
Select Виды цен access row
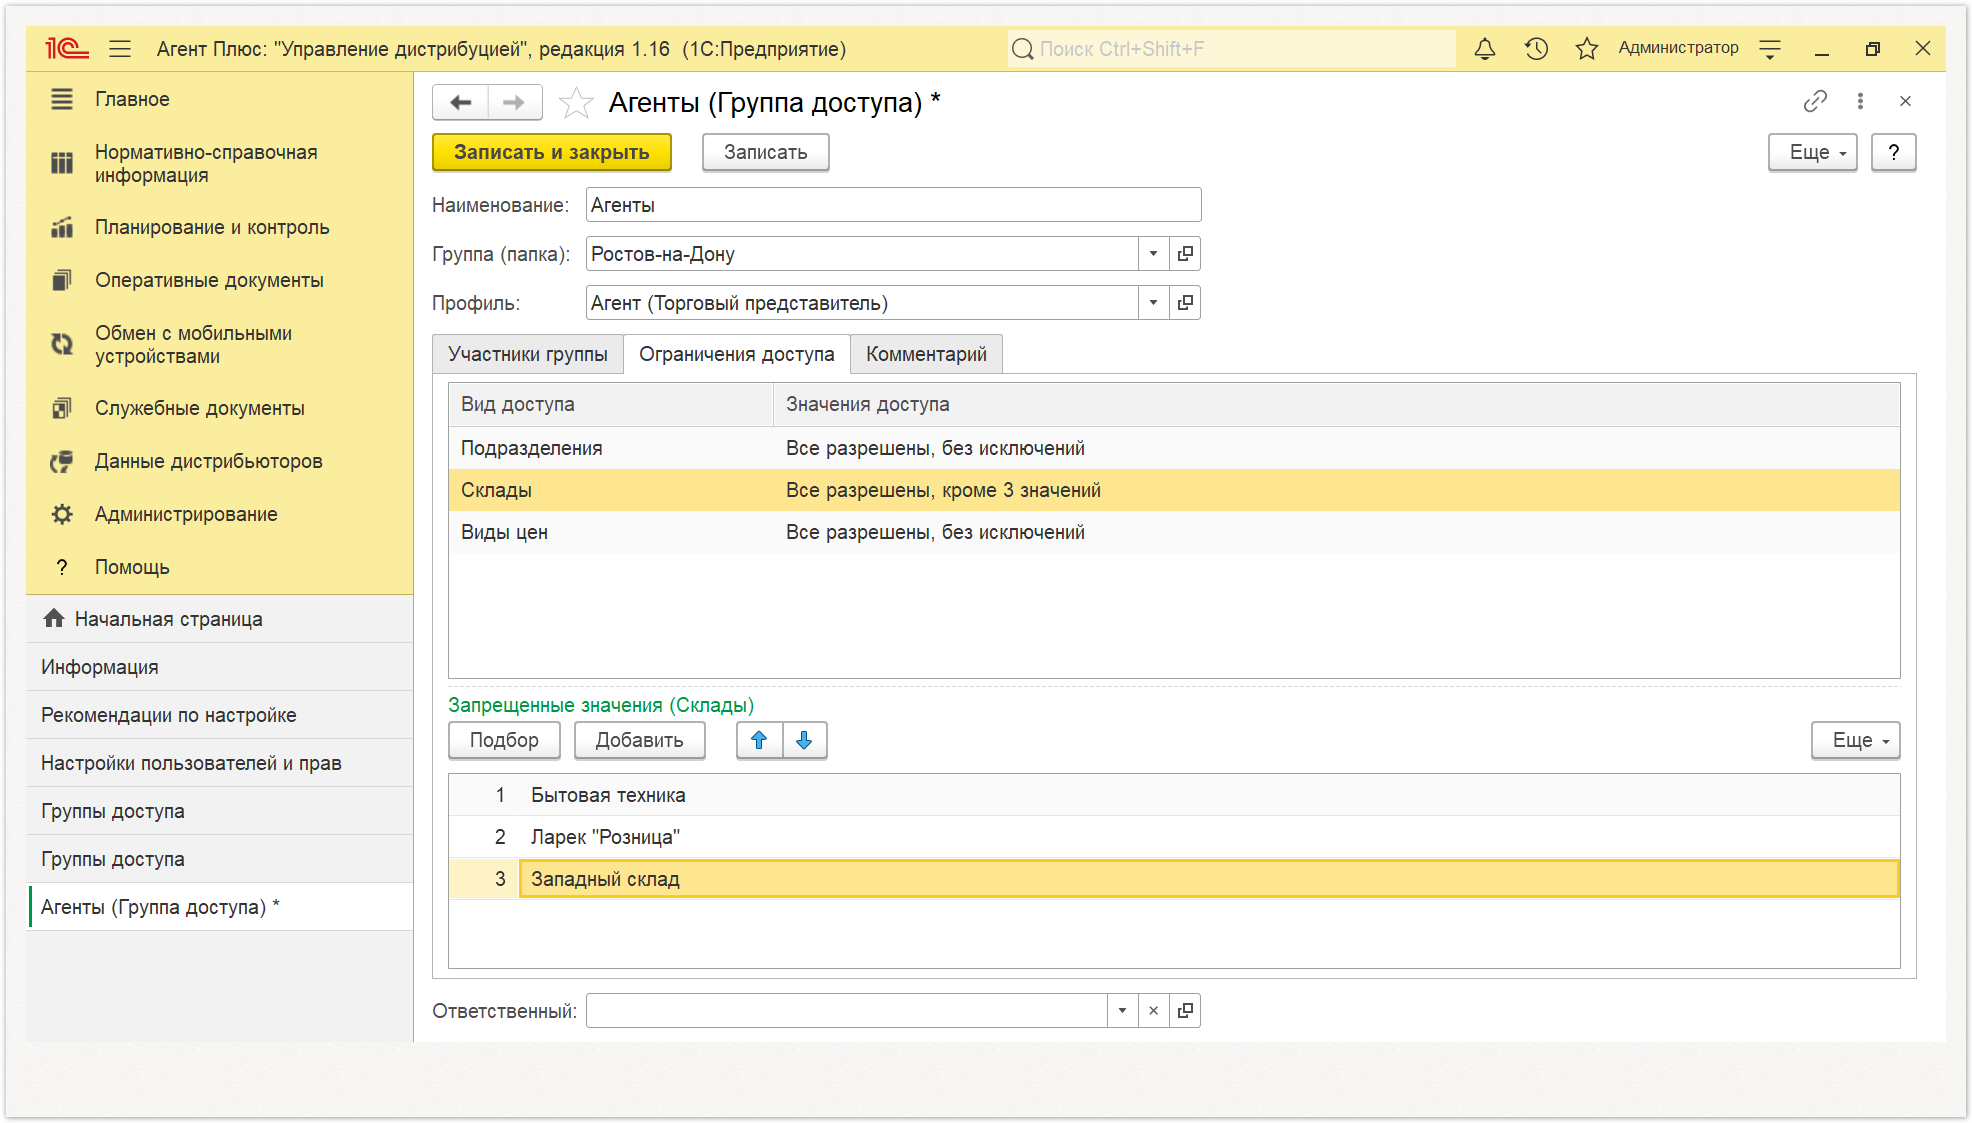[x=1174, y=532]
